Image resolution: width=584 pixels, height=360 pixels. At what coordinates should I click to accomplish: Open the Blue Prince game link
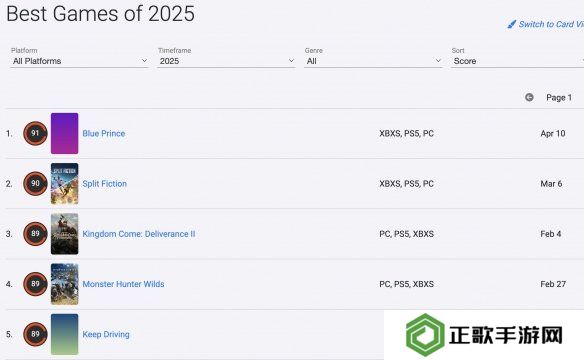[104, 133]
